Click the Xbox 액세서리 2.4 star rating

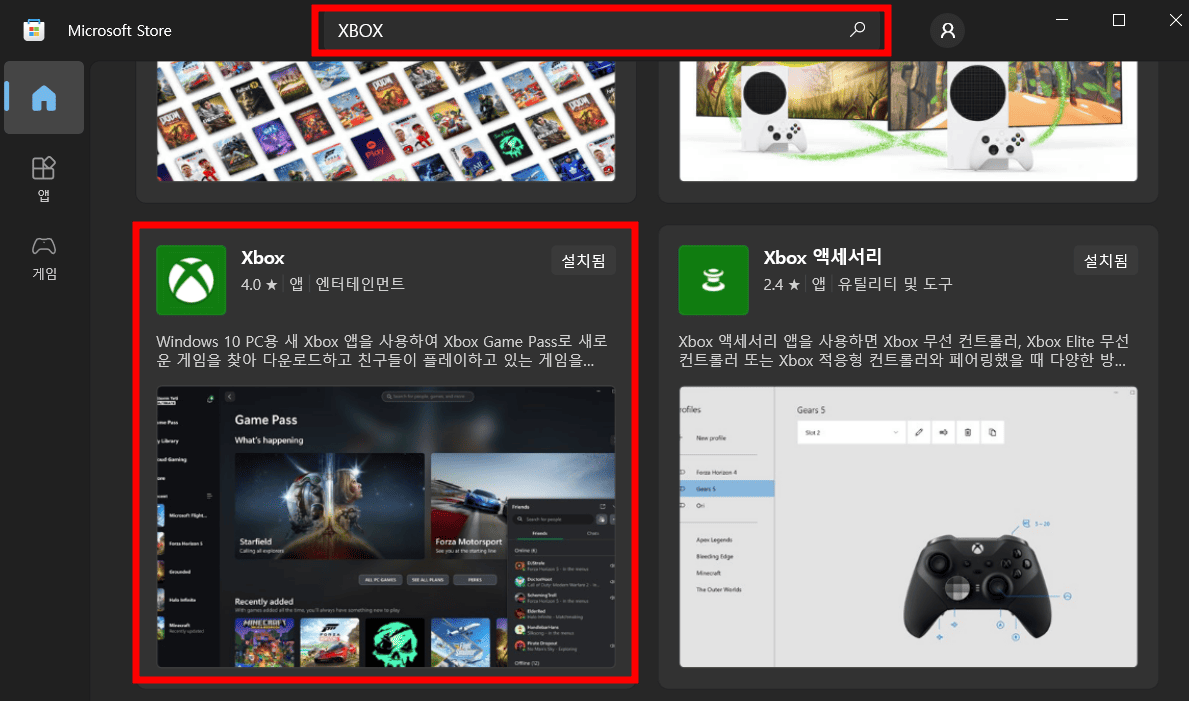click(x=782, y=284)
